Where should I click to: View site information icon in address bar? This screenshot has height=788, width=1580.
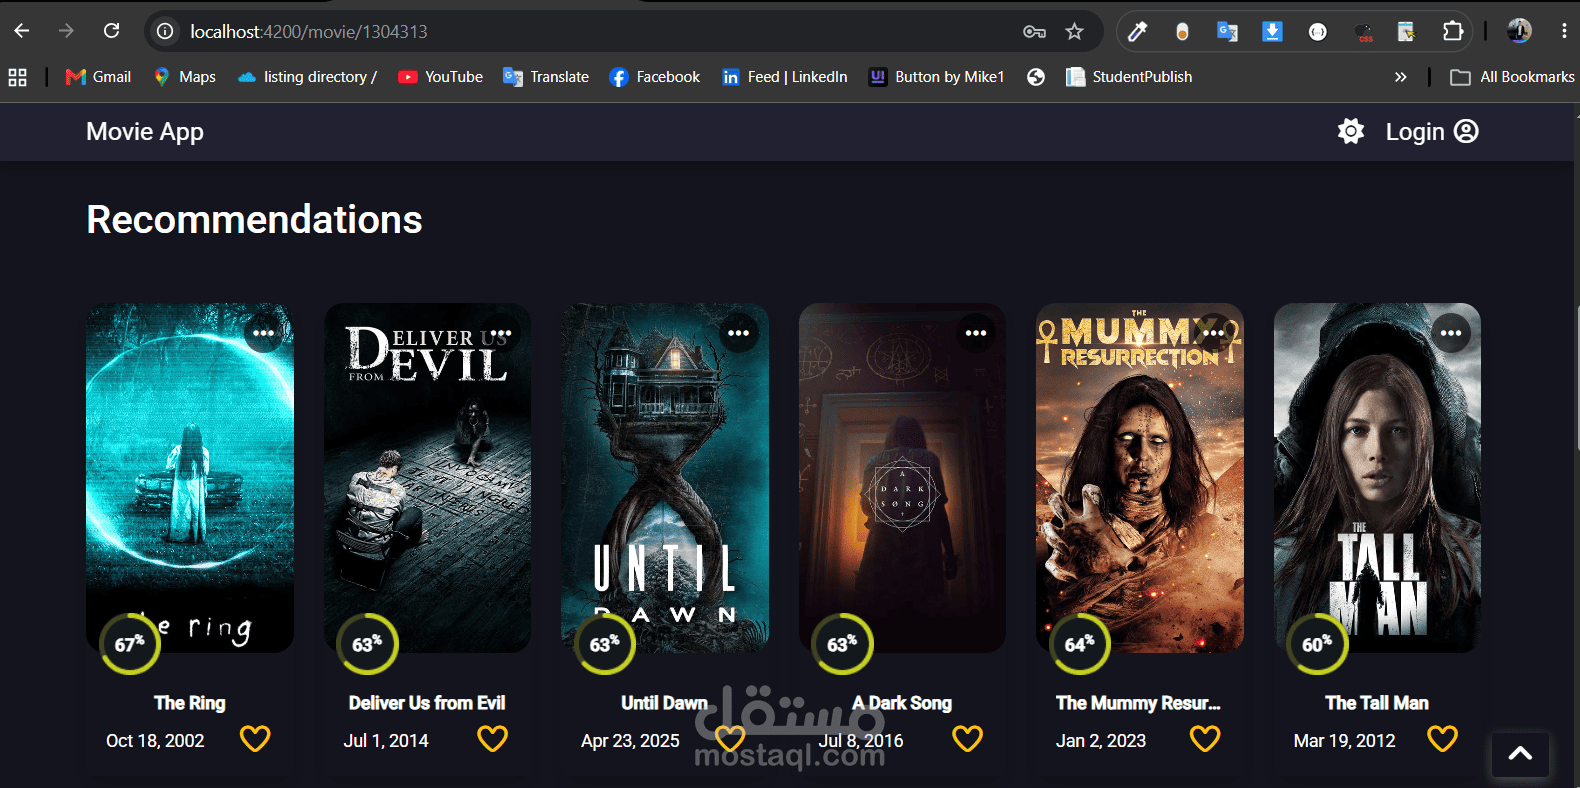point(165,32)
